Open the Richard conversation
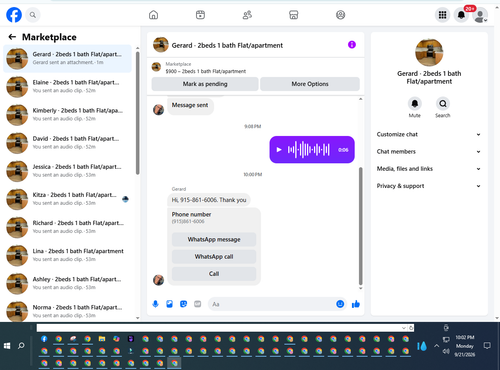500x370 pixels. click(x=67, y=227)
